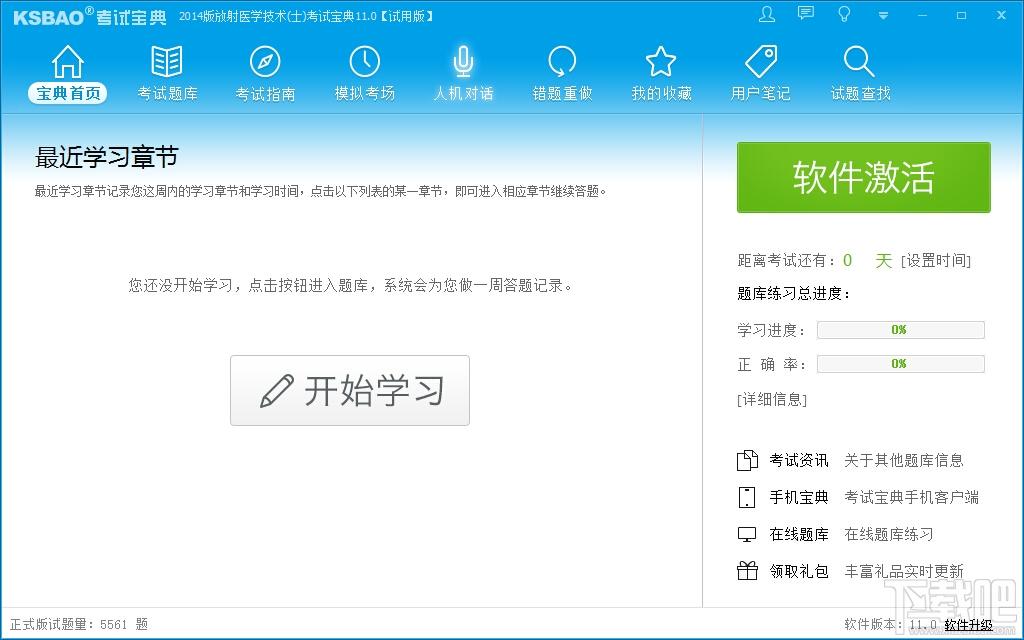This screenshot has height=640, width=1024.
Task: Open 试题查找 magnifier icon
Action: (859, 62)
